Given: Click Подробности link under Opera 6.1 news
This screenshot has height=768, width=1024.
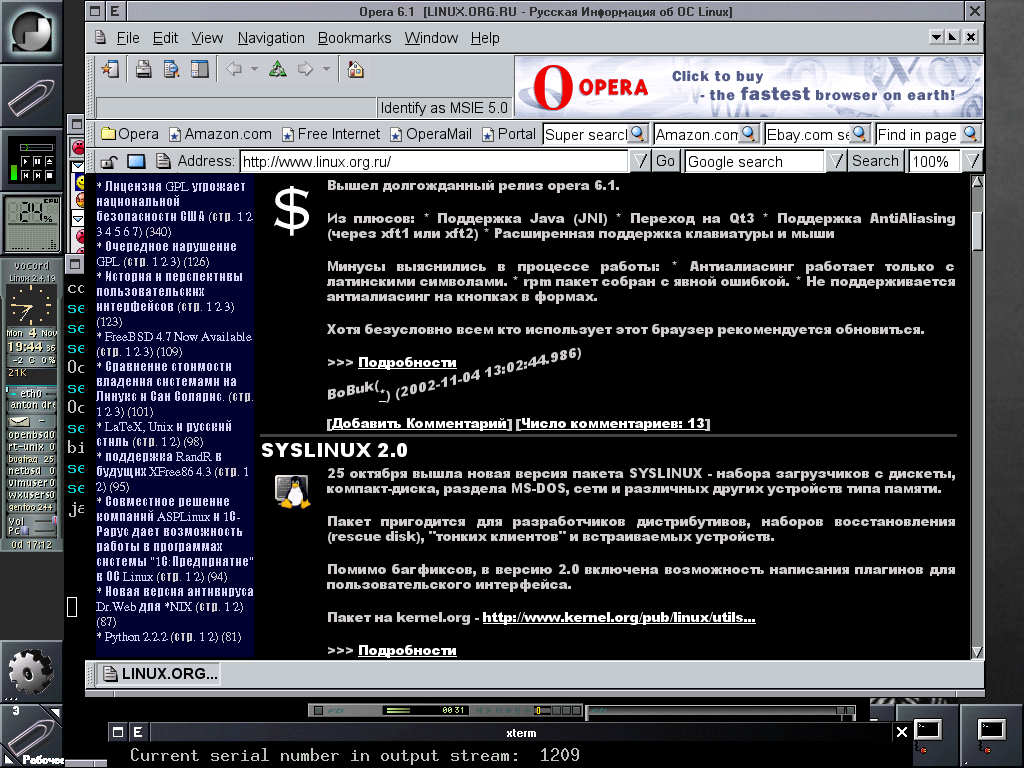Looking at the screenshot, I should pyautogui.click(x=407, y=362).
